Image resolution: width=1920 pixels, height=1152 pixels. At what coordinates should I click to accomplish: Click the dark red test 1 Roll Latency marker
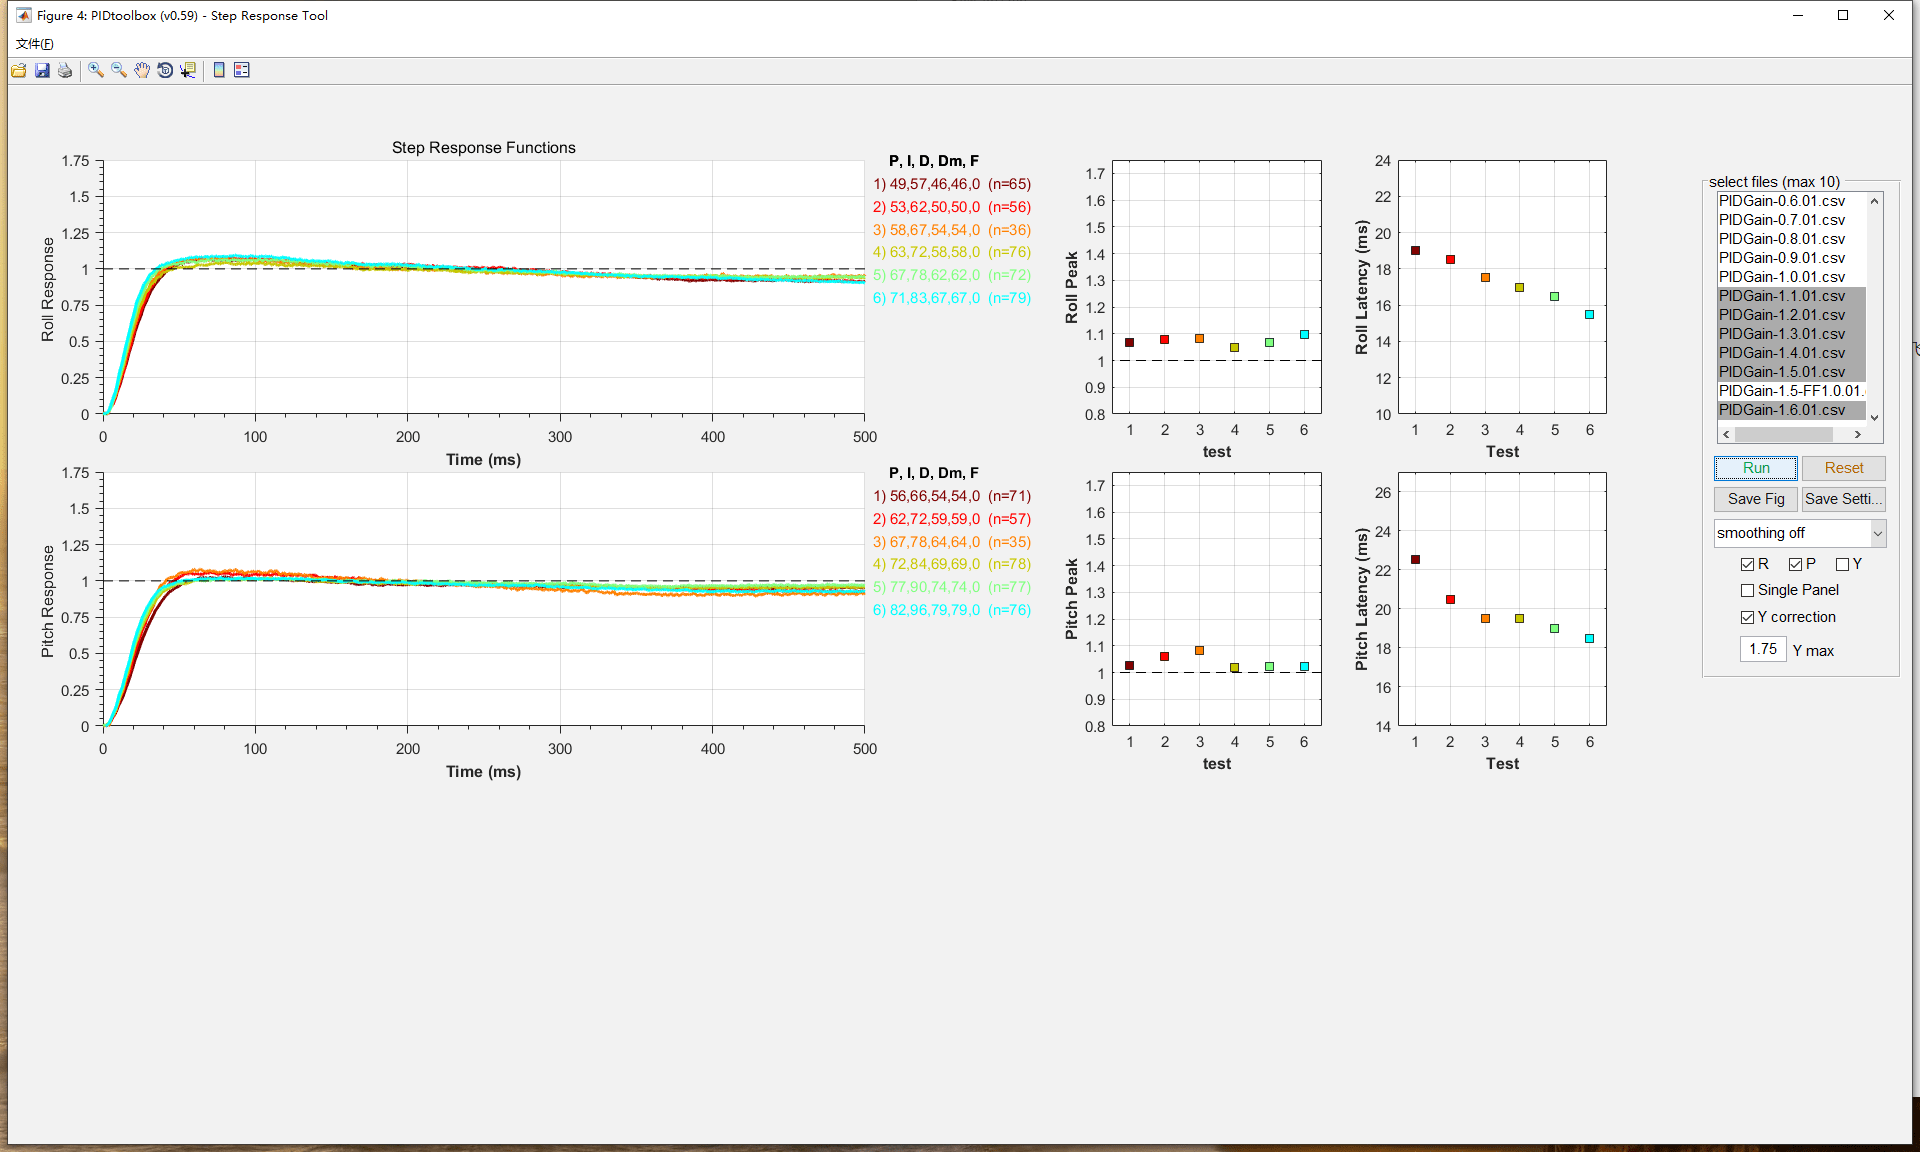[1415, 251]
